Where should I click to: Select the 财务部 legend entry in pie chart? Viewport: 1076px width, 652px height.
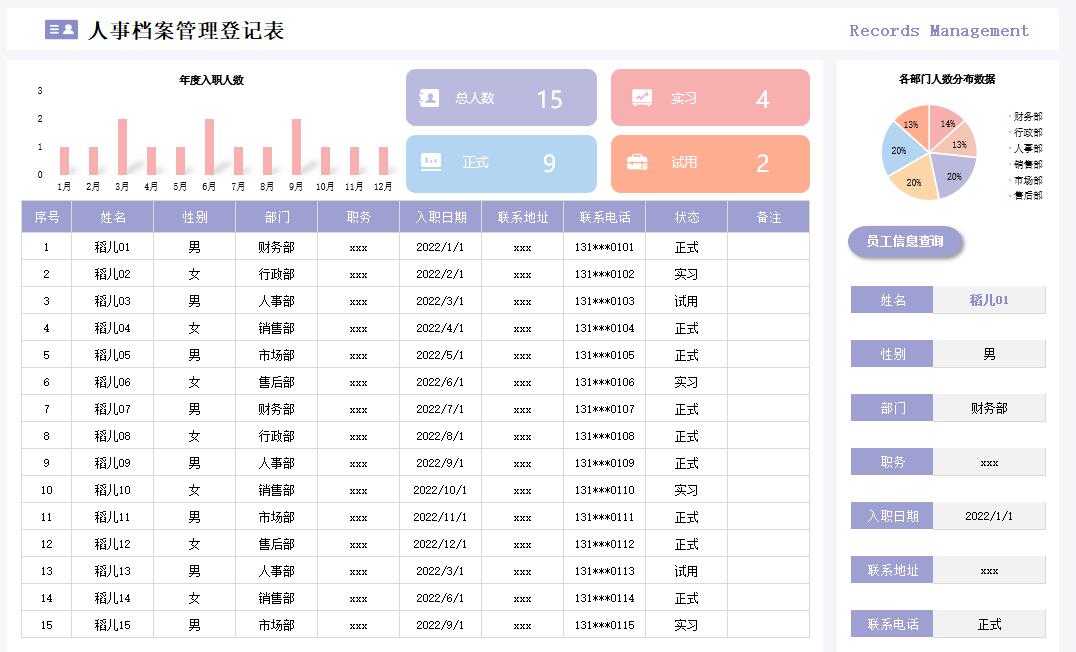(1027, 117)
